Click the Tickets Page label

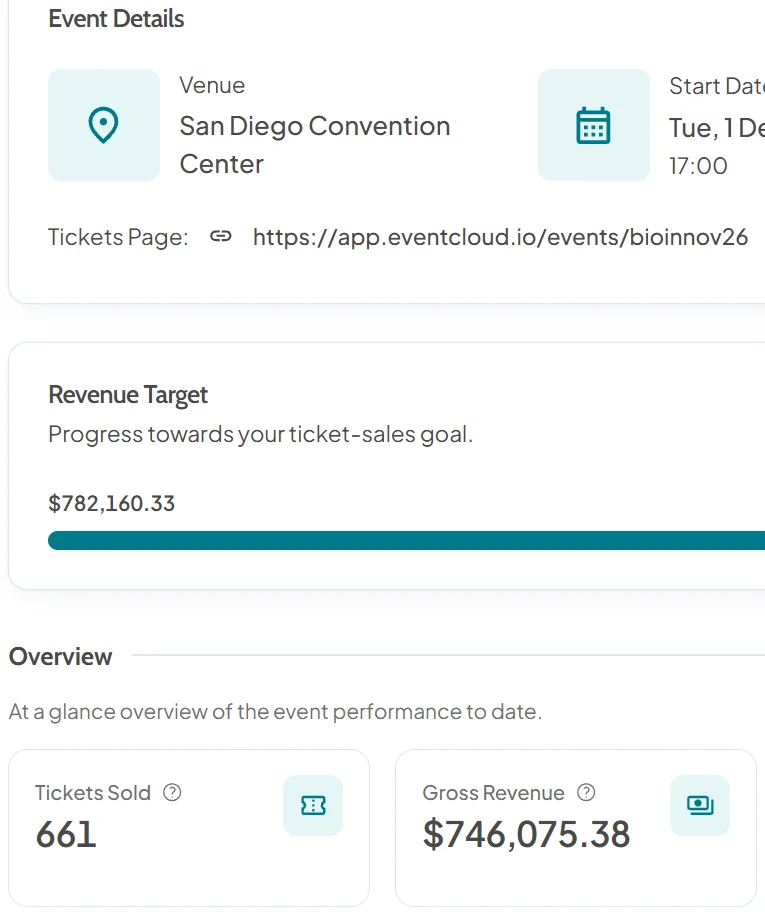click(x=118, y=237)
